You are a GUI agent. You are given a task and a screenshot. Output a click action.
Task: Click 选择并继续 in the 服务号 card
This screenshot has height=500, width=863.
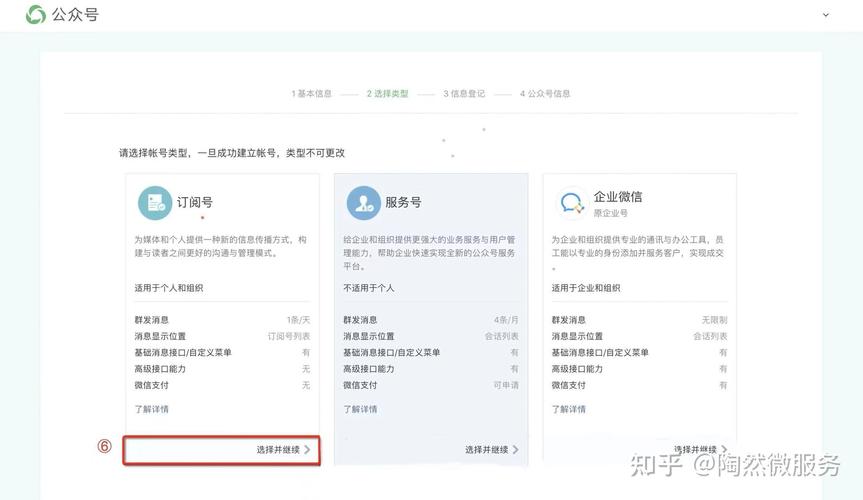coord(487,450)
